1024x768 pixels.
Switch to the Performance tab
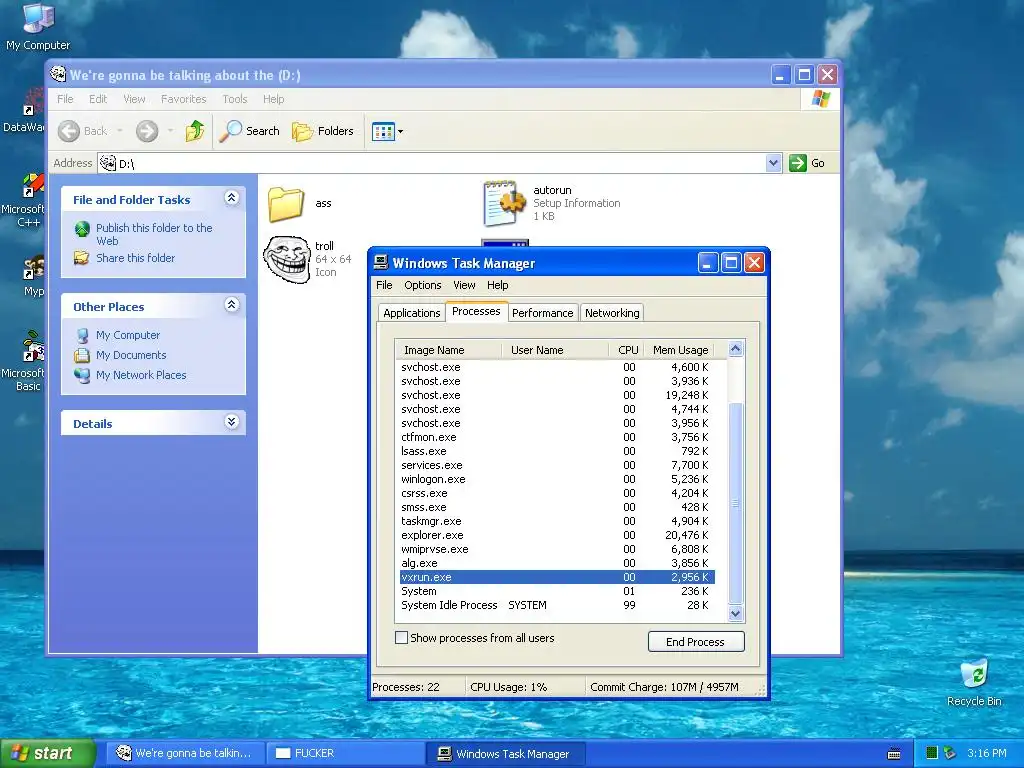point(543,313)
